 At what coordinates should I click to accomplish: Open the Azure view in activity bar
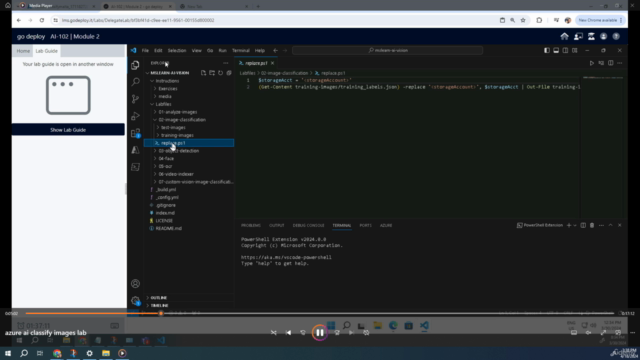click(136, 150)
